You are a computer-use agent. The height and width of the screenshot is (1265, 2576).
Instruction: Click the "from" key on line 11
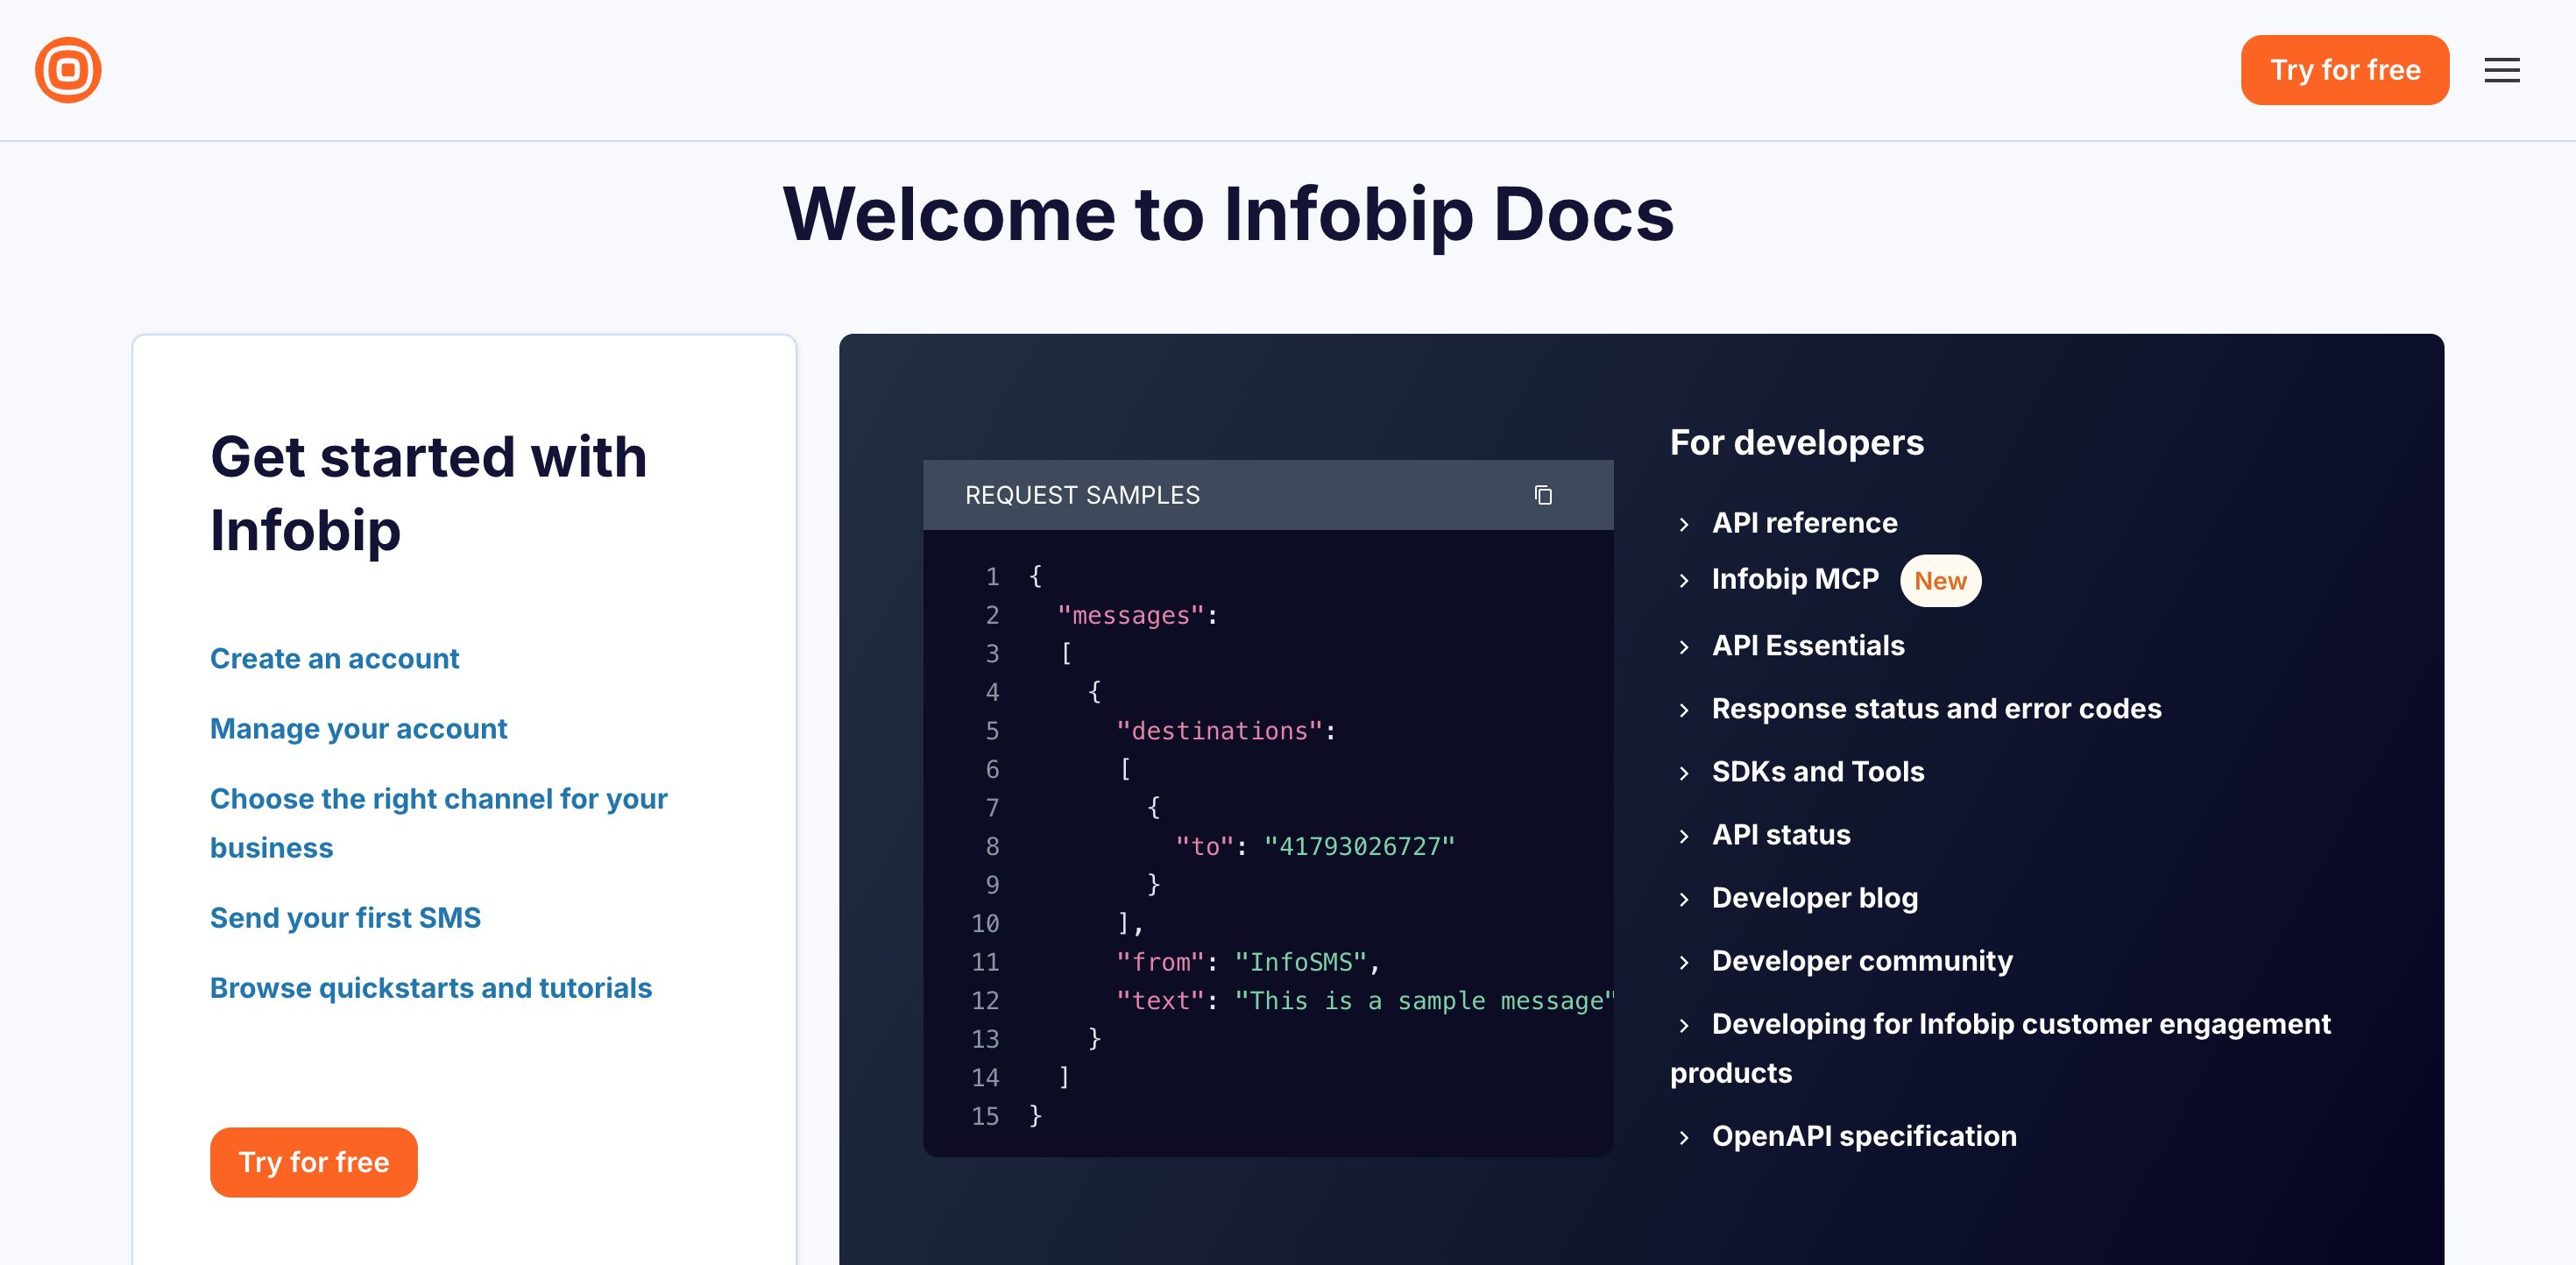1160,962
